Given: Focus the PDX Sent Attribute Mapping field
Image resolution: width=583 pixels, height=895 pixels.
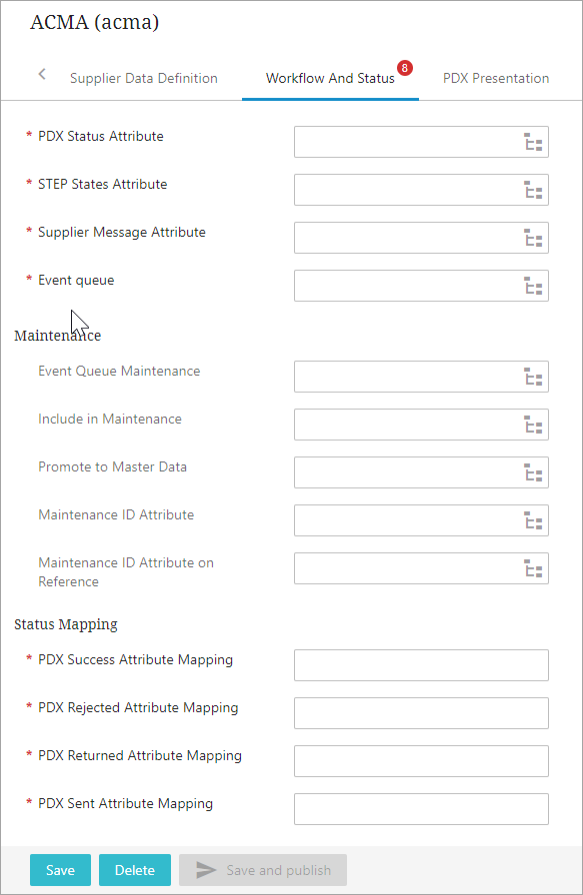Looking at the screenshot, I should point(421,809).
